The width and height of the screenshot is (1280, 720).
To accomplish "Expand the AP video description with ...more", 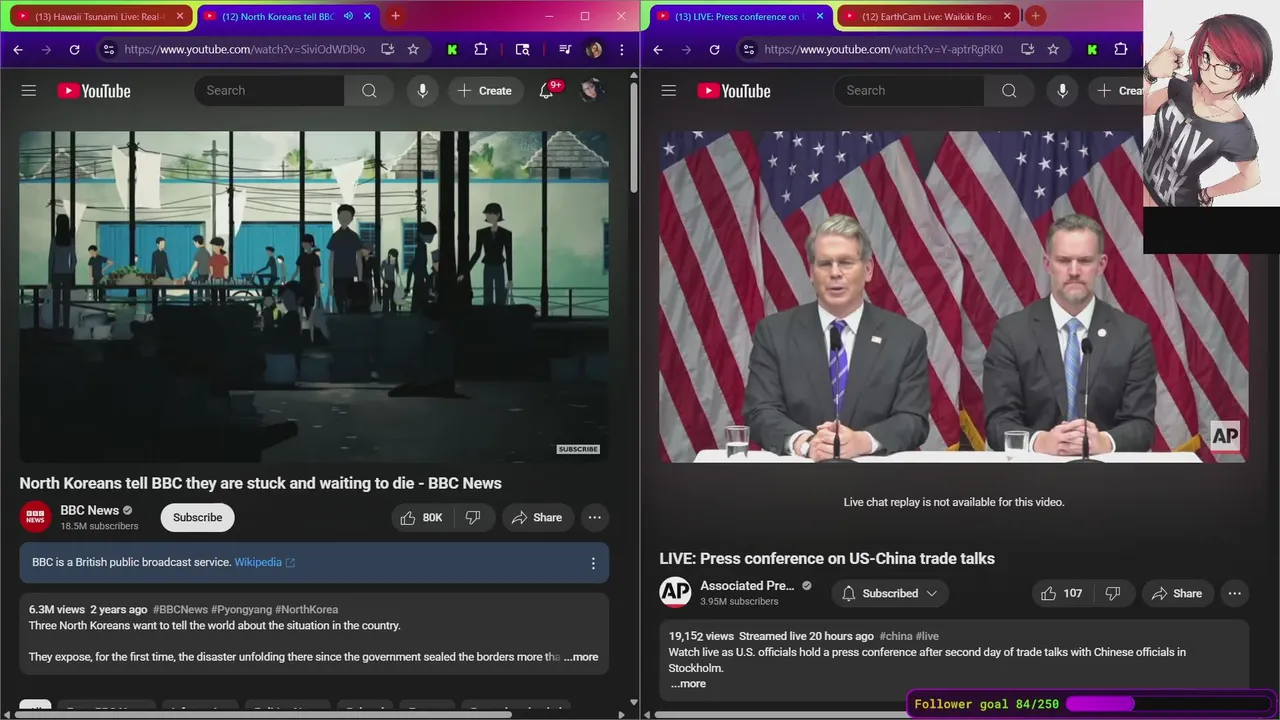I will click(x=688, y=684).
